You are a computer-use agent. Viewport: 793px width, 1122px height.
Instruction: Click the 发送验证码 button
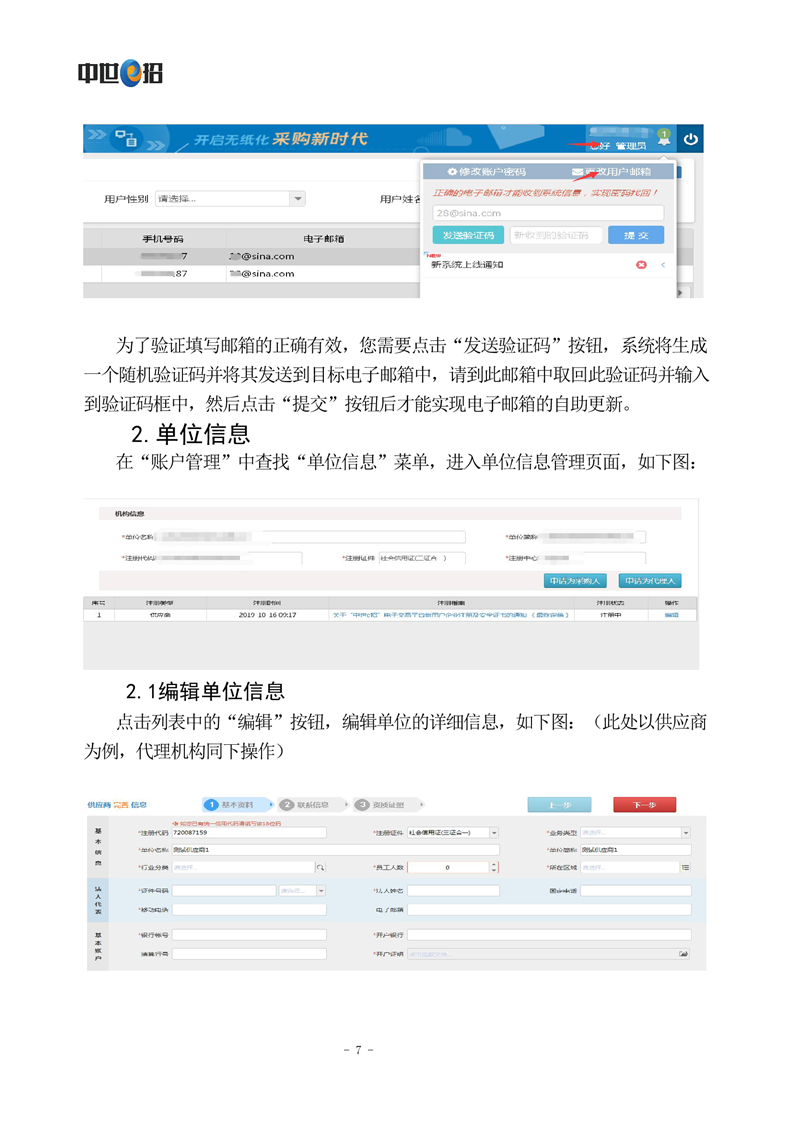(467, 235)
